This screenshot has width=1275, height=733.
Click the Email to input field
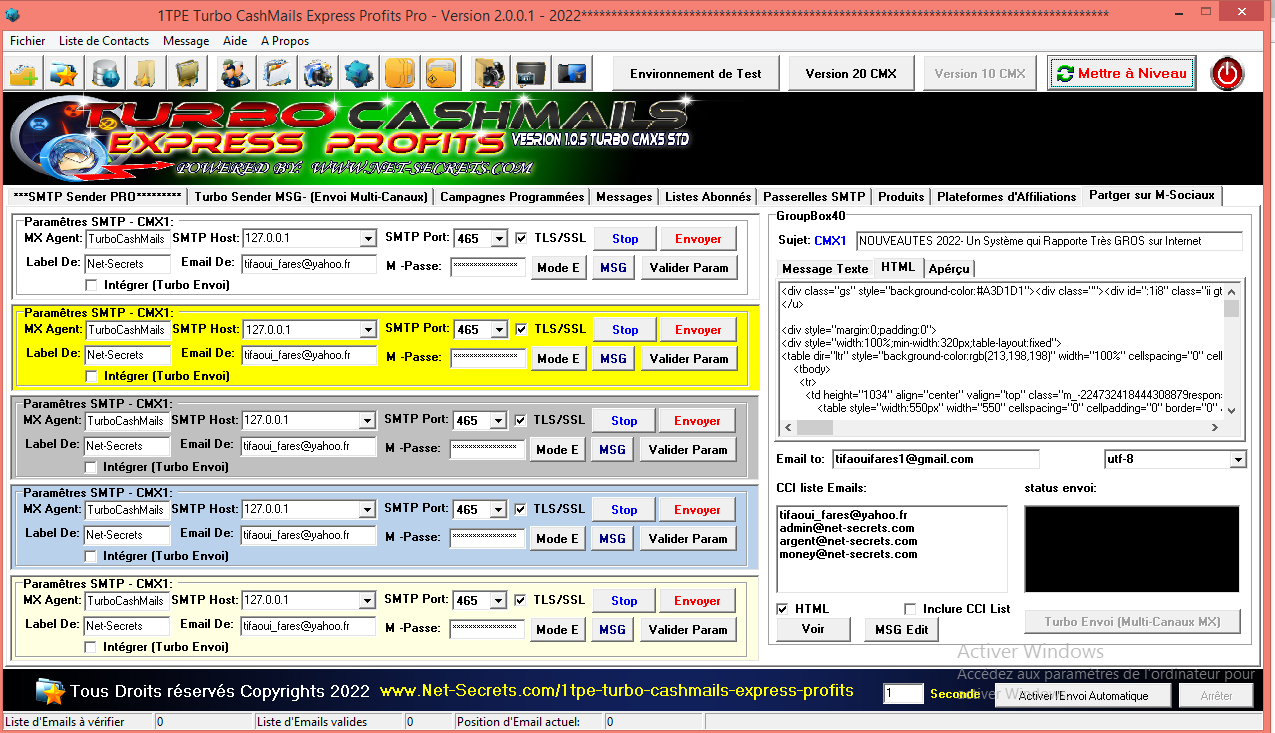(x=935, y=459)
